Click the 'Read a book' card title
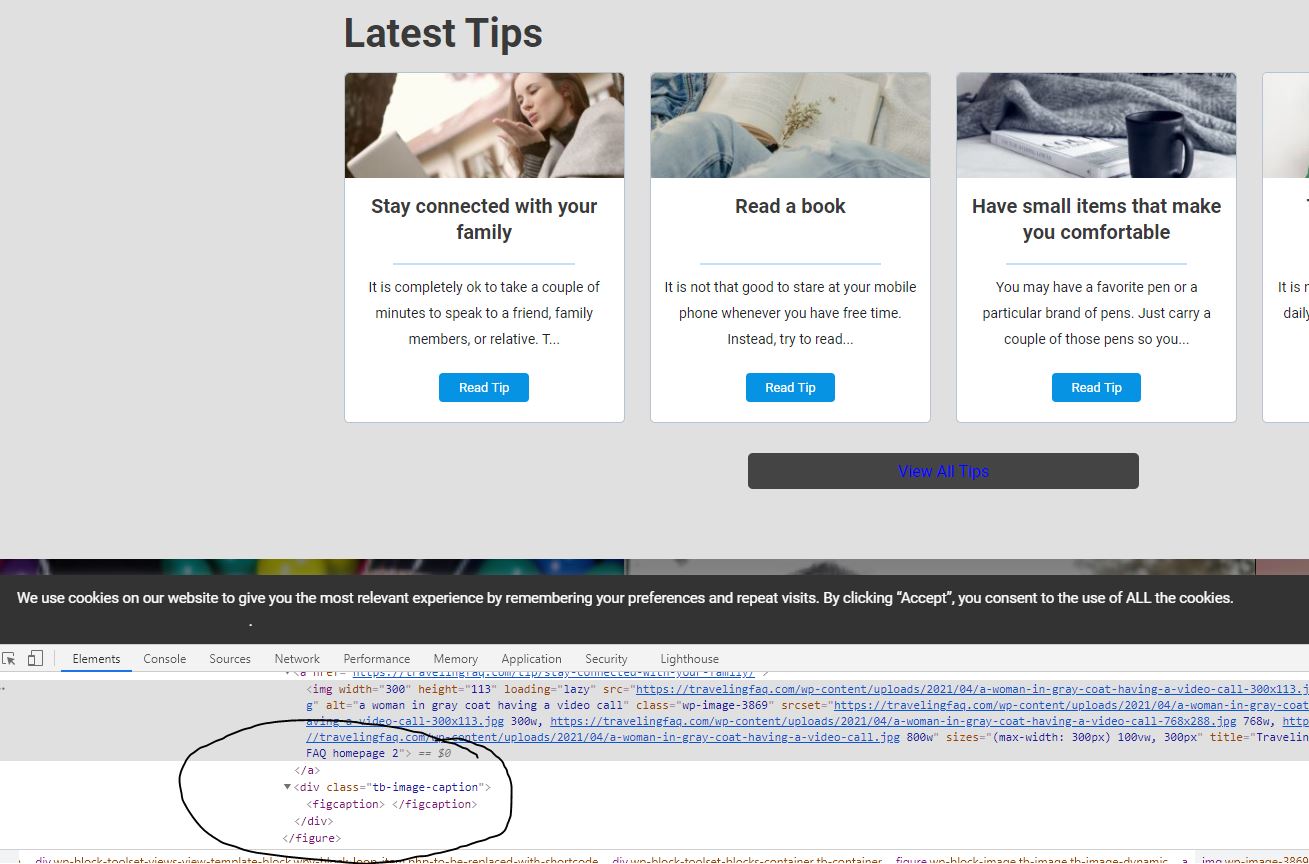The height and width of the screenshot is (864, 1309). point(790,206)
